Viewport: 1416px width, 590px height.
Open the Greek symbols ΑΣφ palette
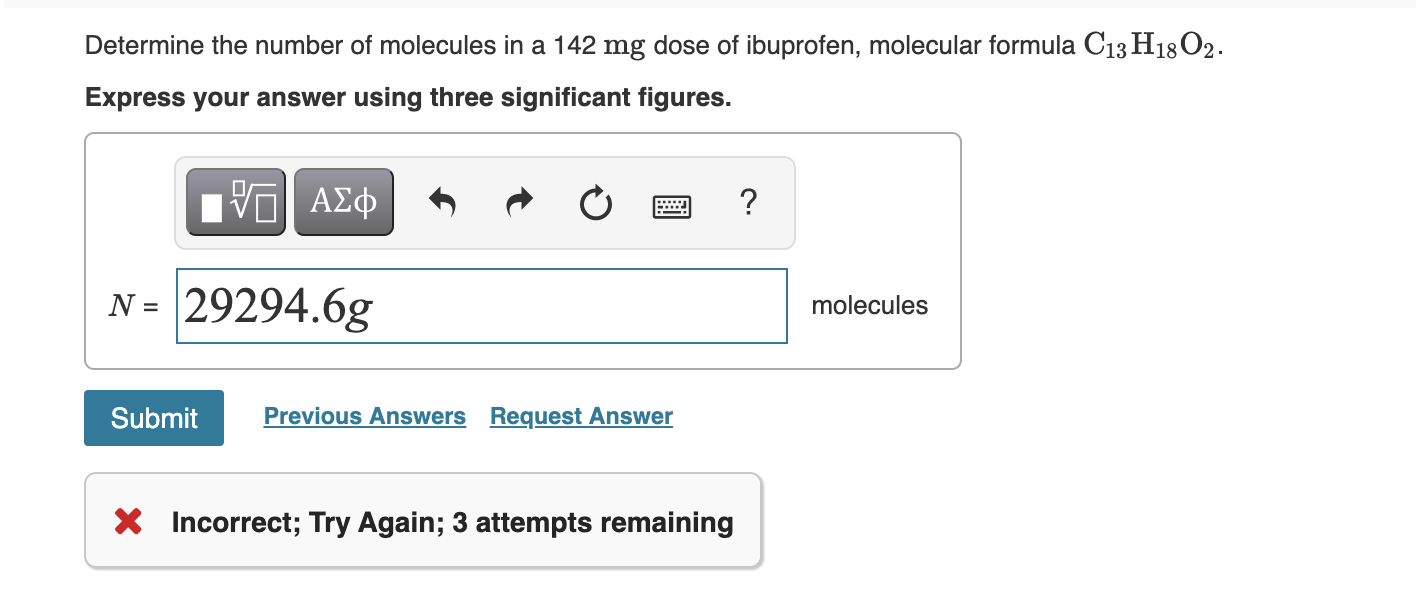343,200
